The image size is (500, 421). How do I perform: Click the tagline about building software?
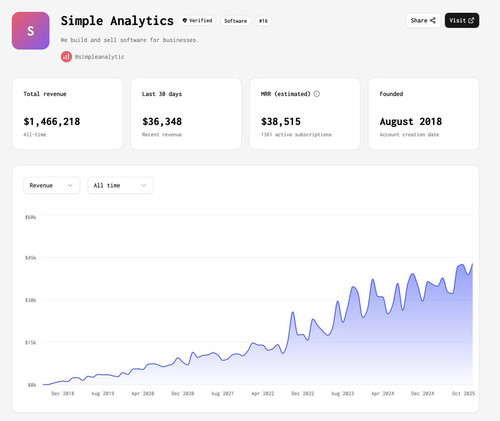click(130, 40)
